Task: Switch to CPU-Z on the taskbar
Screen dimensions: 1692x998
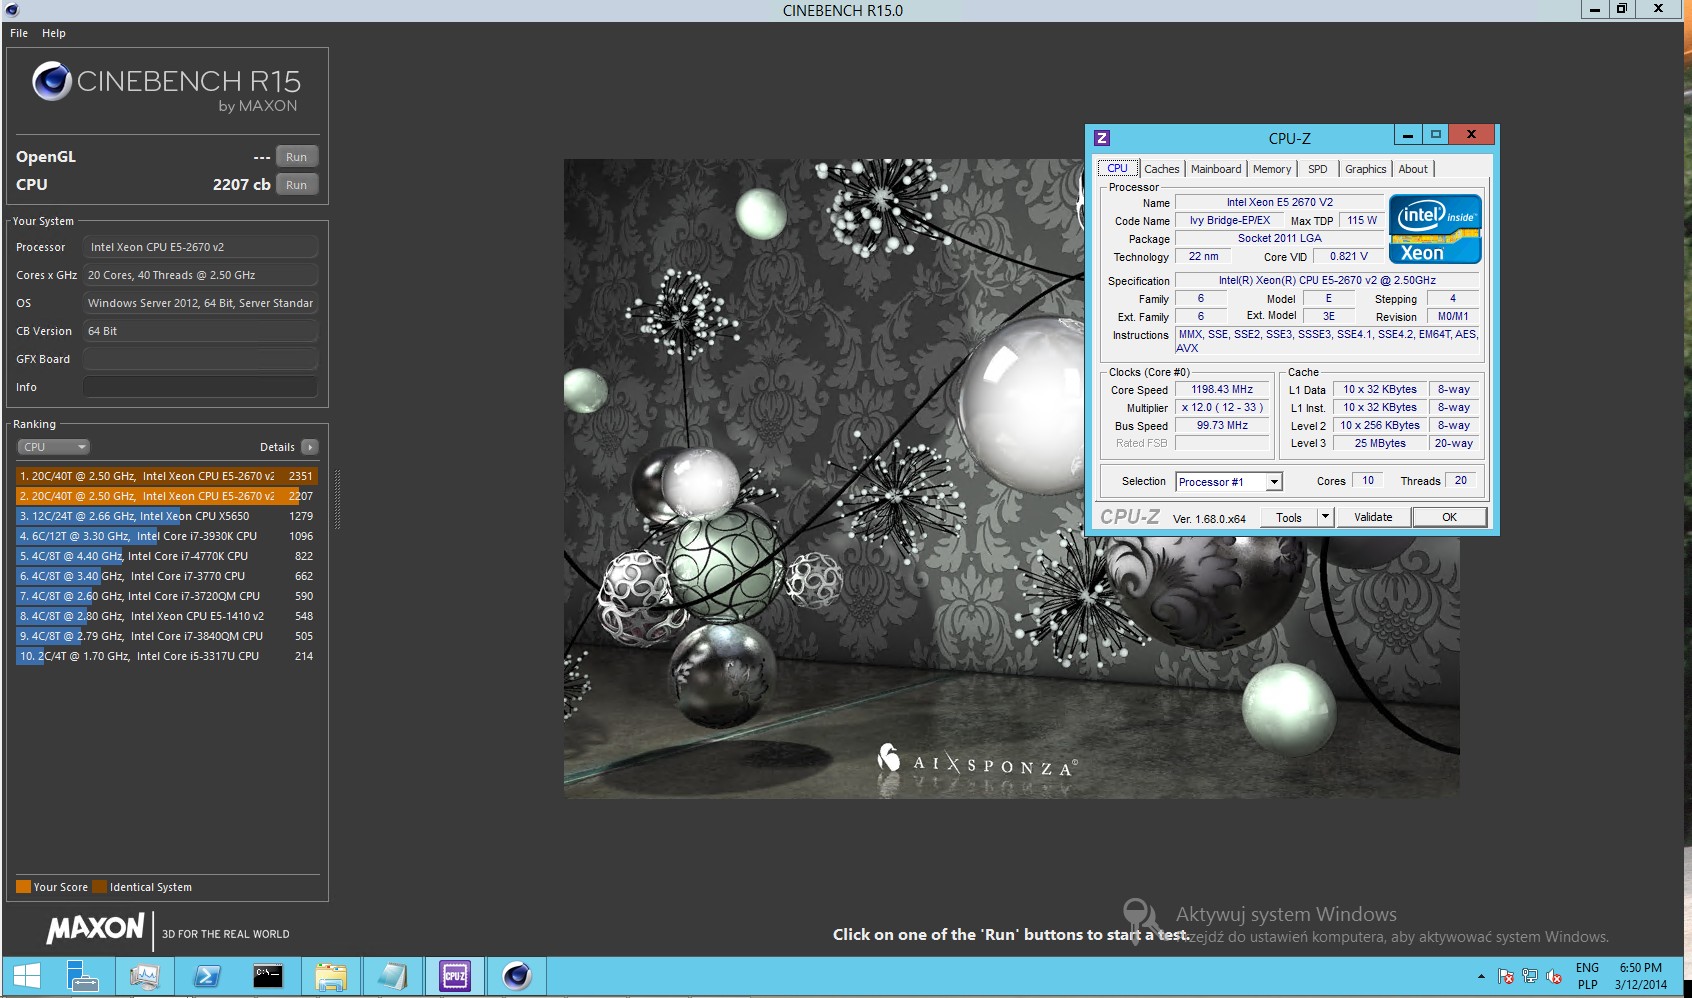Action: [455, 976]
